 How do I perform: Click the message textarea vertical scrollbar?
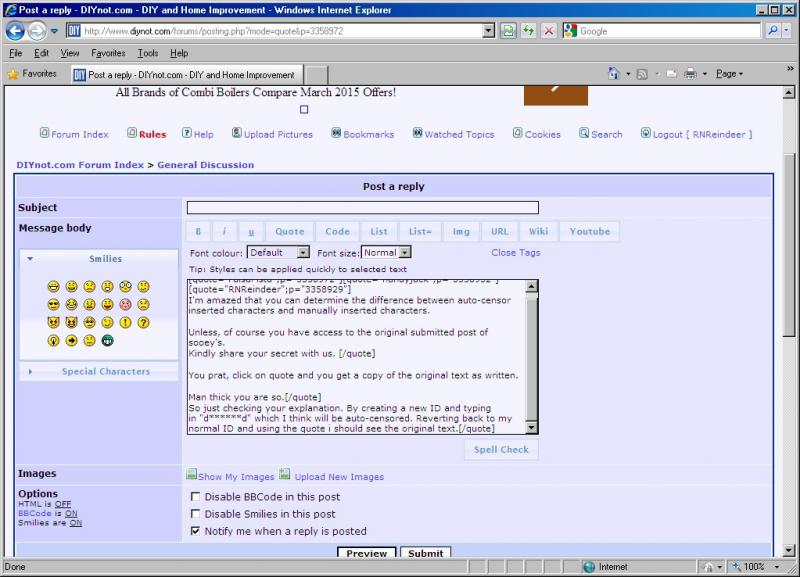click(x=531, y=355)
